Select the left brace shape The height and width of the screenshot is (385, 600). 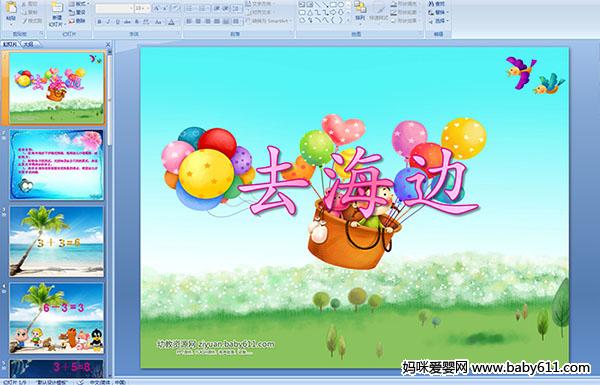[333, 20]
